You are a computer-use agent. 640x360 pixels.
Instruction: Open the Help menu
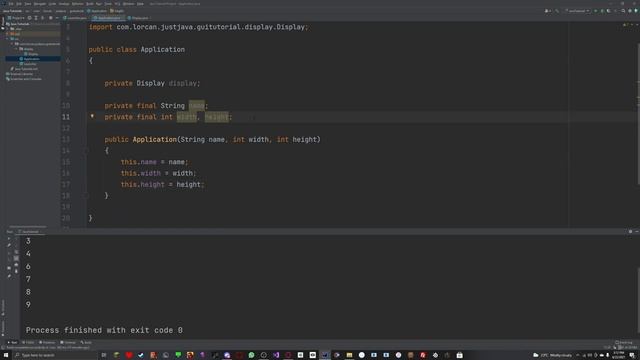click(140, 4)
